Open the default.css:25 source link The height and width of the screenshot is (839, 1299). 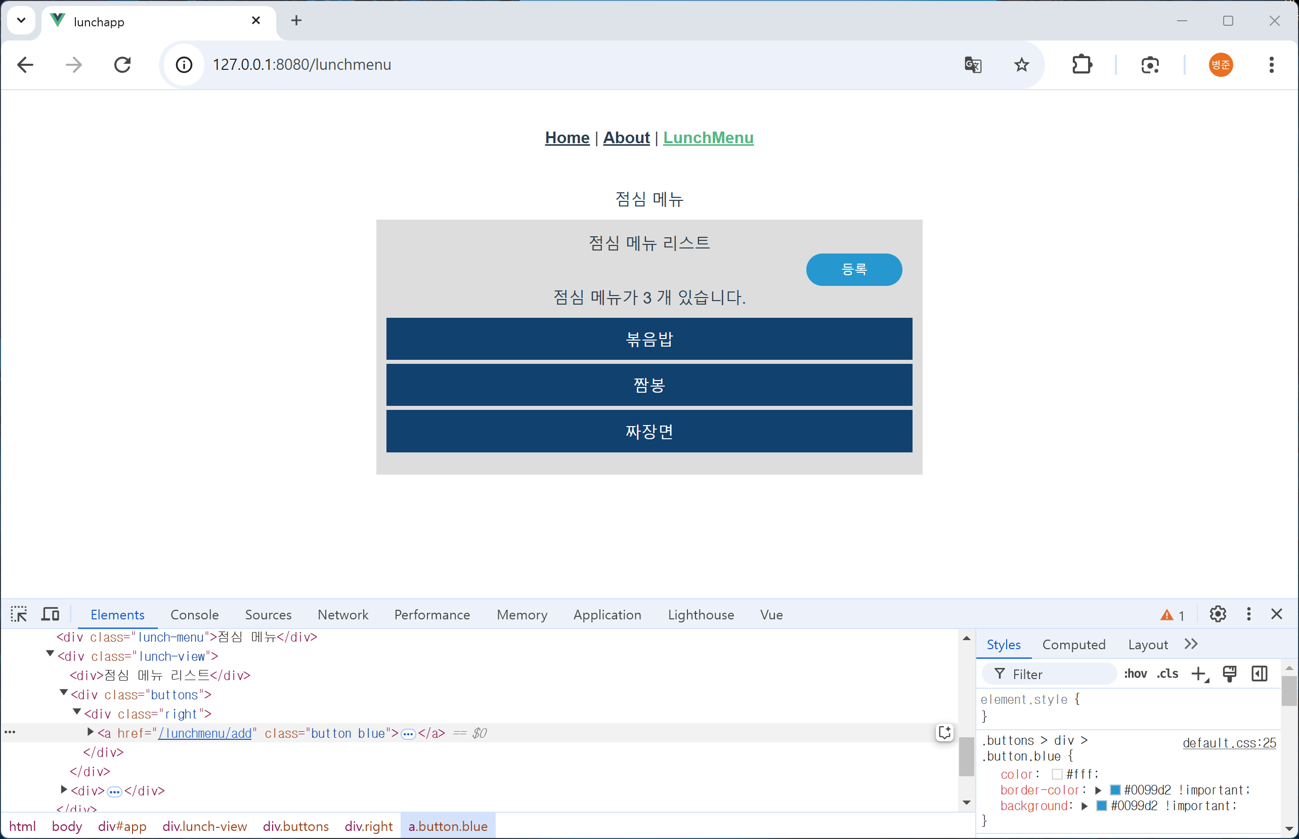click(x=1229, y=743)
